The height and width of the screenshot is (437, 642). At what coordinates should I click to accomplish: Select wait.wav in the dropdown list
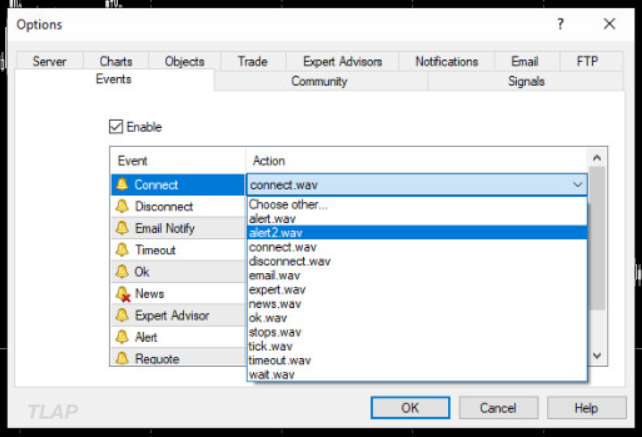point(417,374)
